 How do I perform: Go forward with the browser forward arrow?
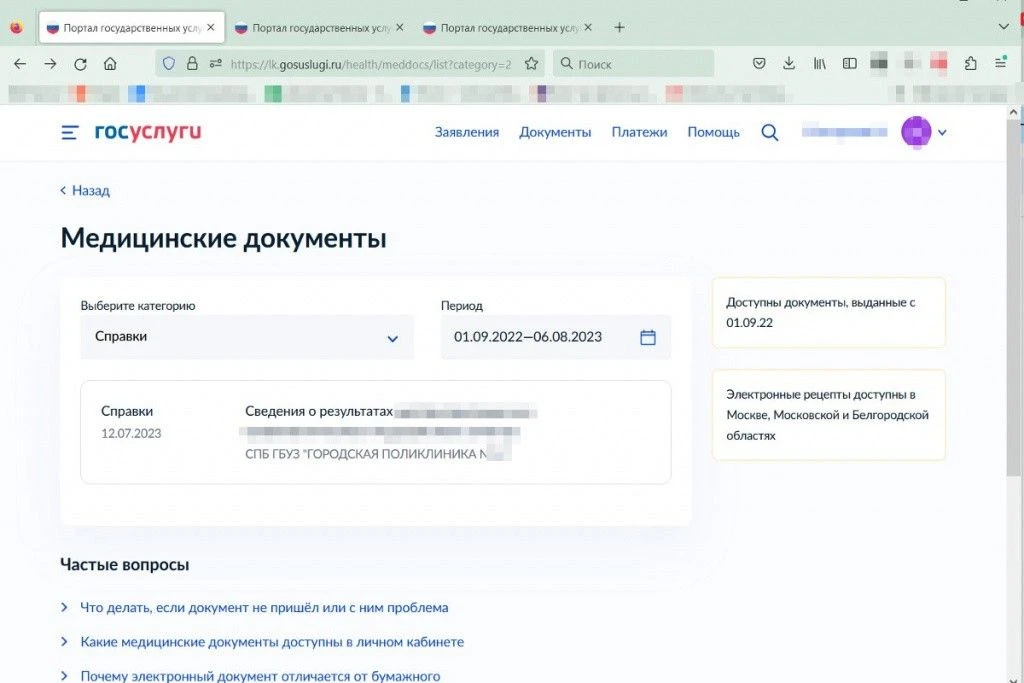[x=50, y=64]
